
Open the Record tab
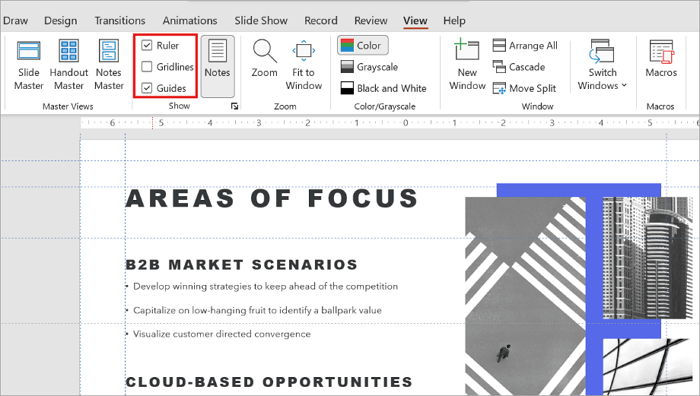pos(321,21)
